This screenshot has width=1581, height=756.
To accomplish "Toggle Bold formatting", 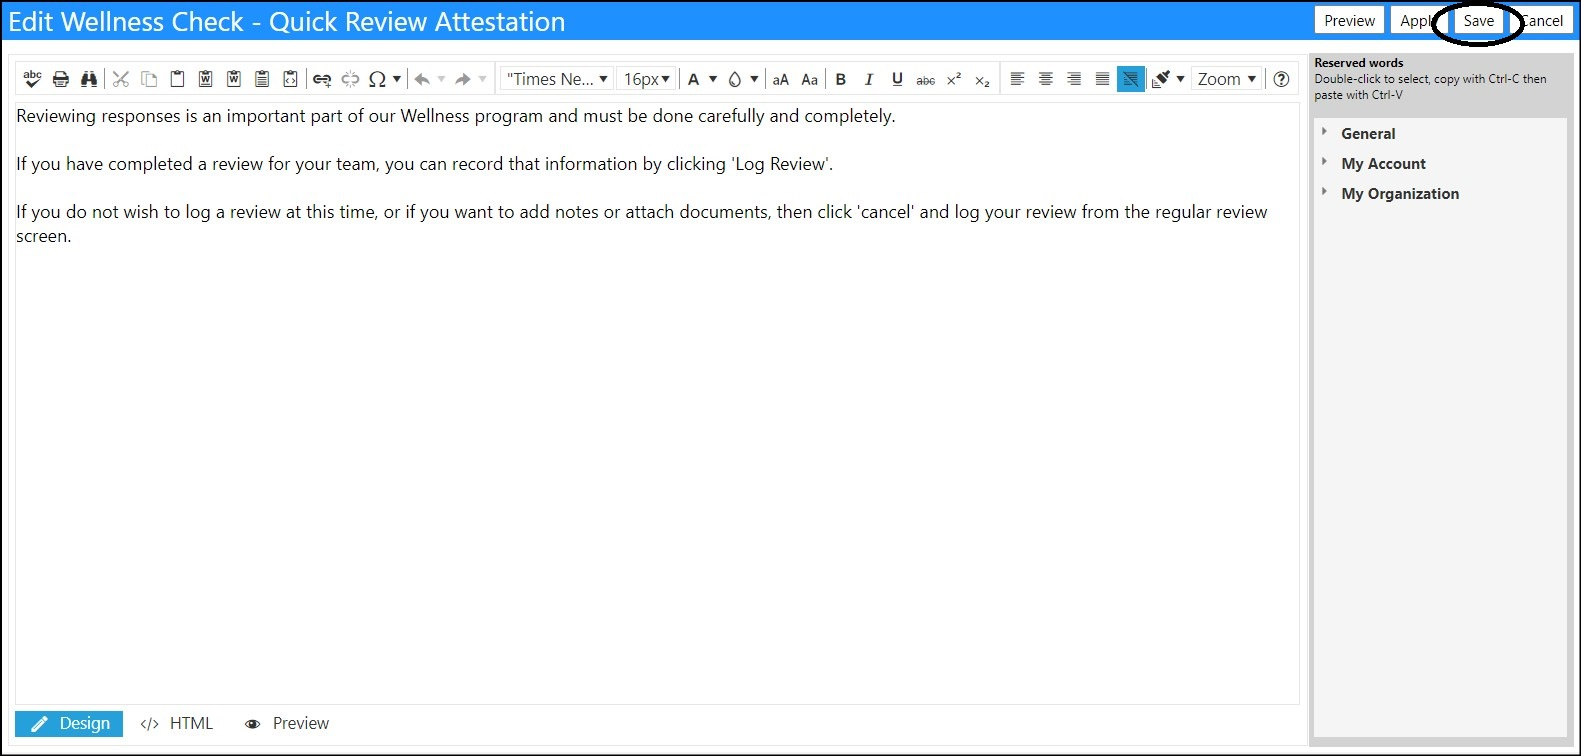I will [x=841, y=79].
